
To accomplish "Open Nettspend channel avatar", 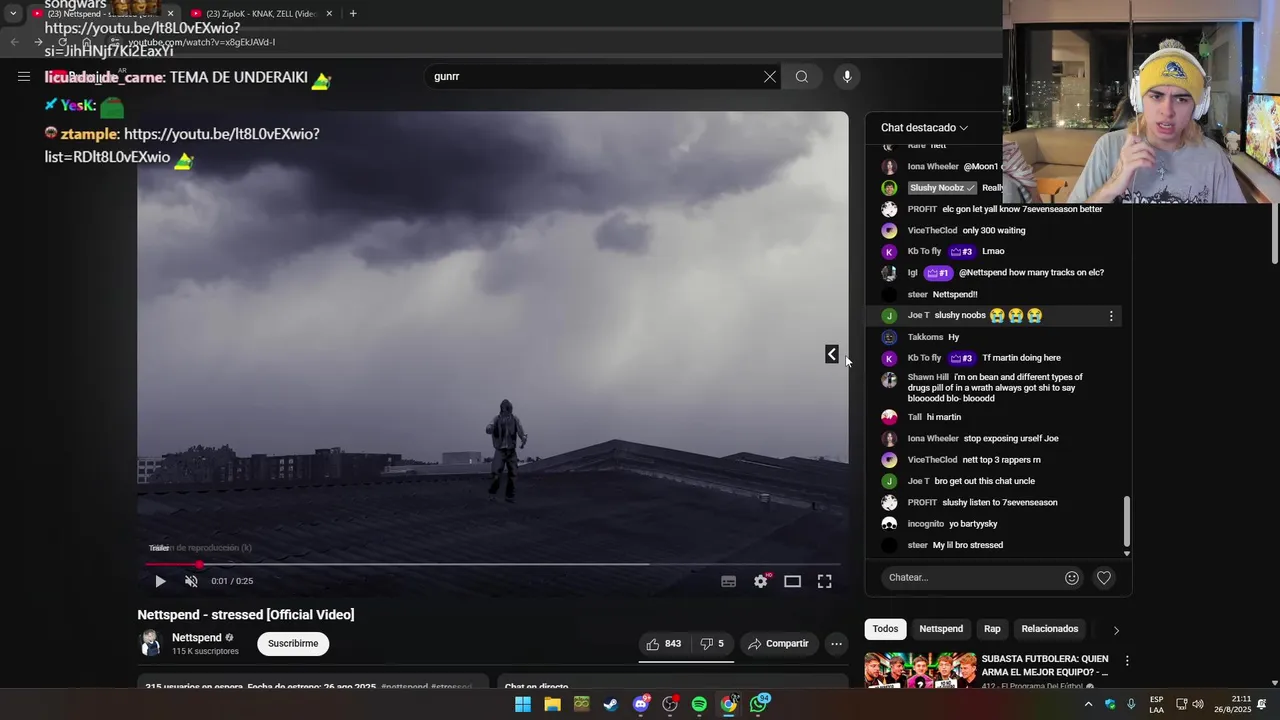I will tap(151, 644).
